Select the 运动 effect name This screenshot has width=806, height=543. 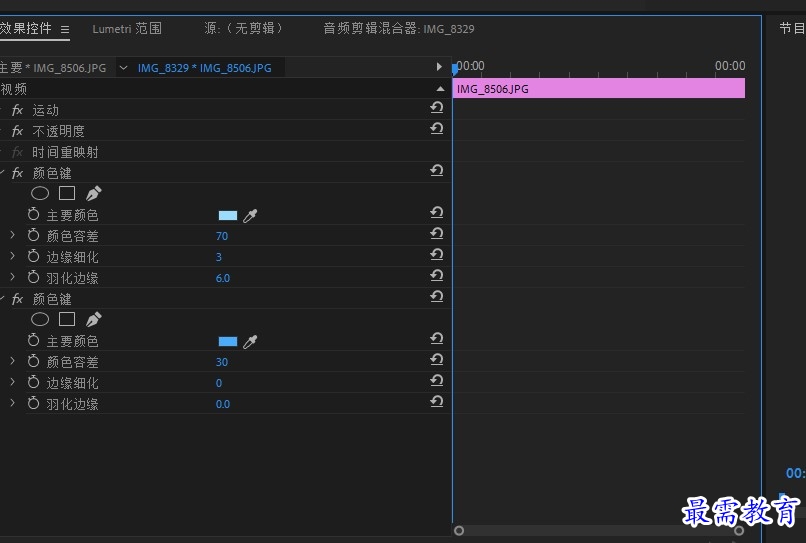45,110
